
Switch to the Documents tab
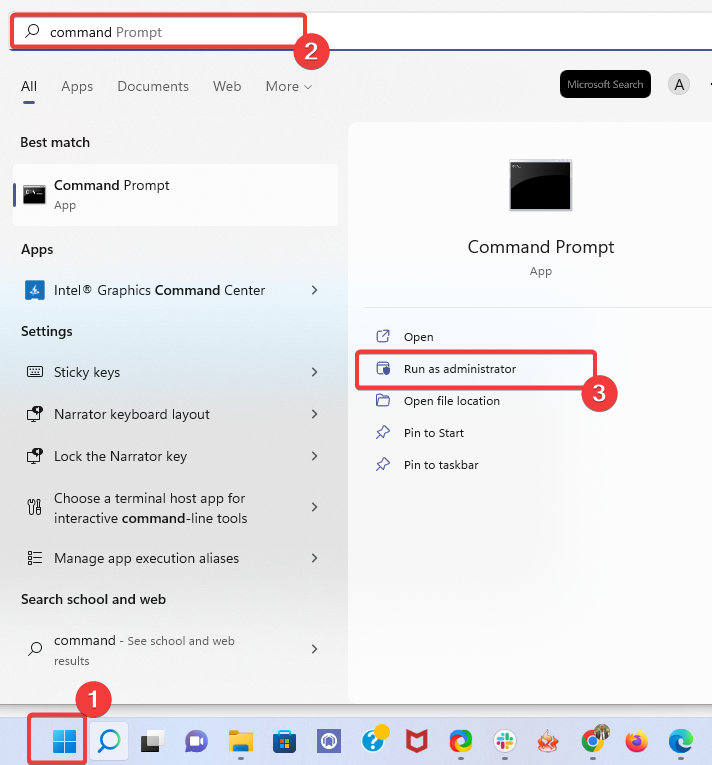153,86
